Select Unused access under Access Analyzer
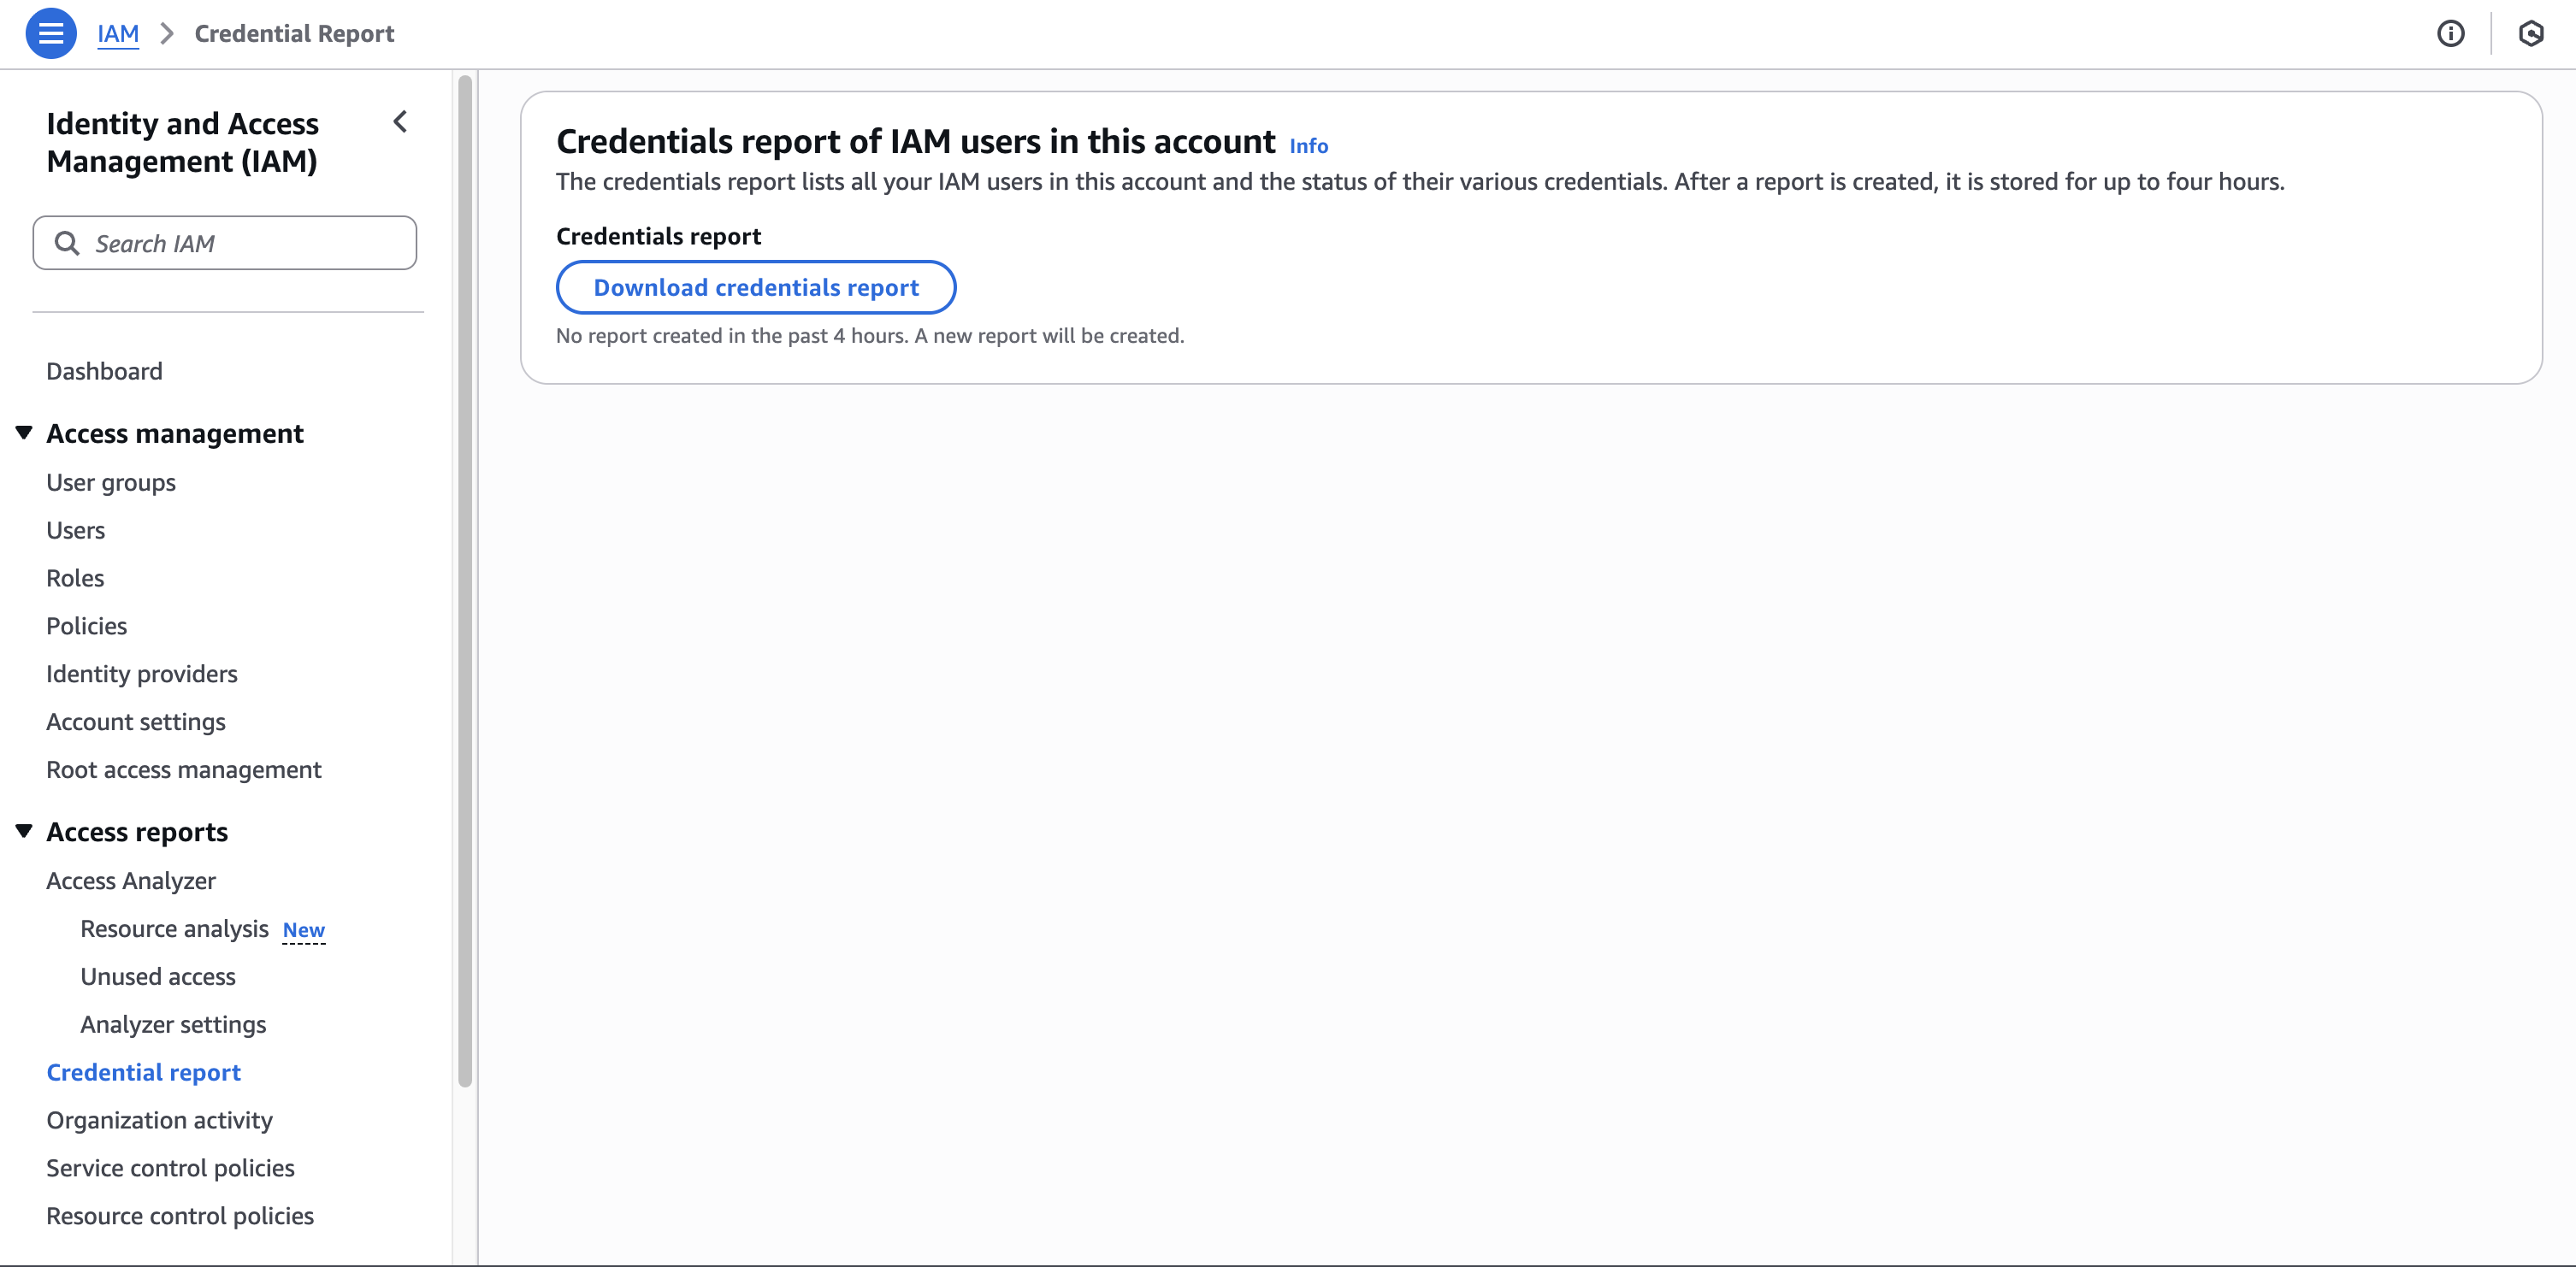 click(x=158, y=977)
